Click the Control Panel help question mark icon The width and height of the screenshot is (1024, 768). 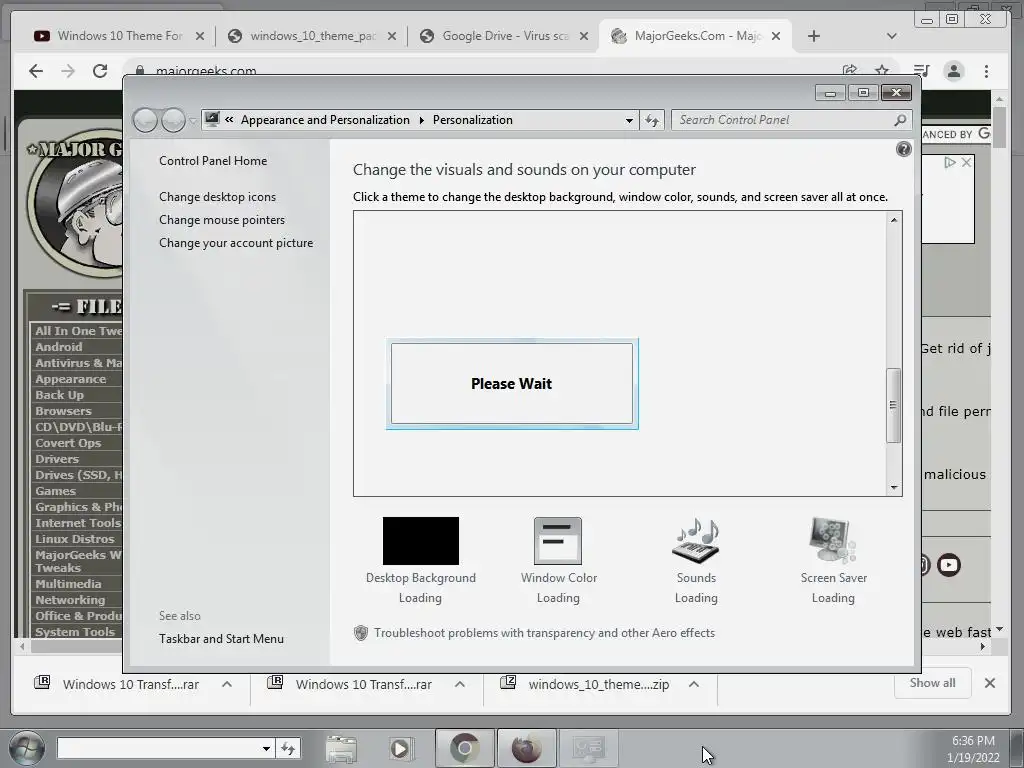click(903, 150)
